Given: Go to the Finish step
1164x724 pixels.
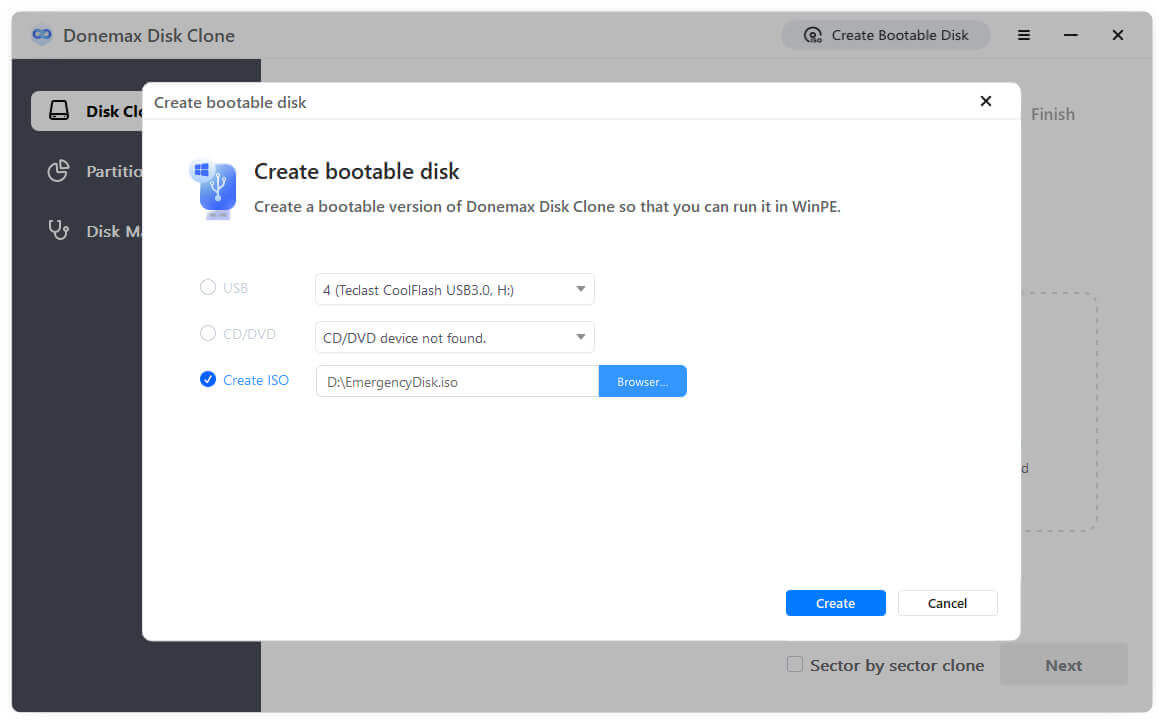Looking at the screenshot, I should coord(1052,114).
